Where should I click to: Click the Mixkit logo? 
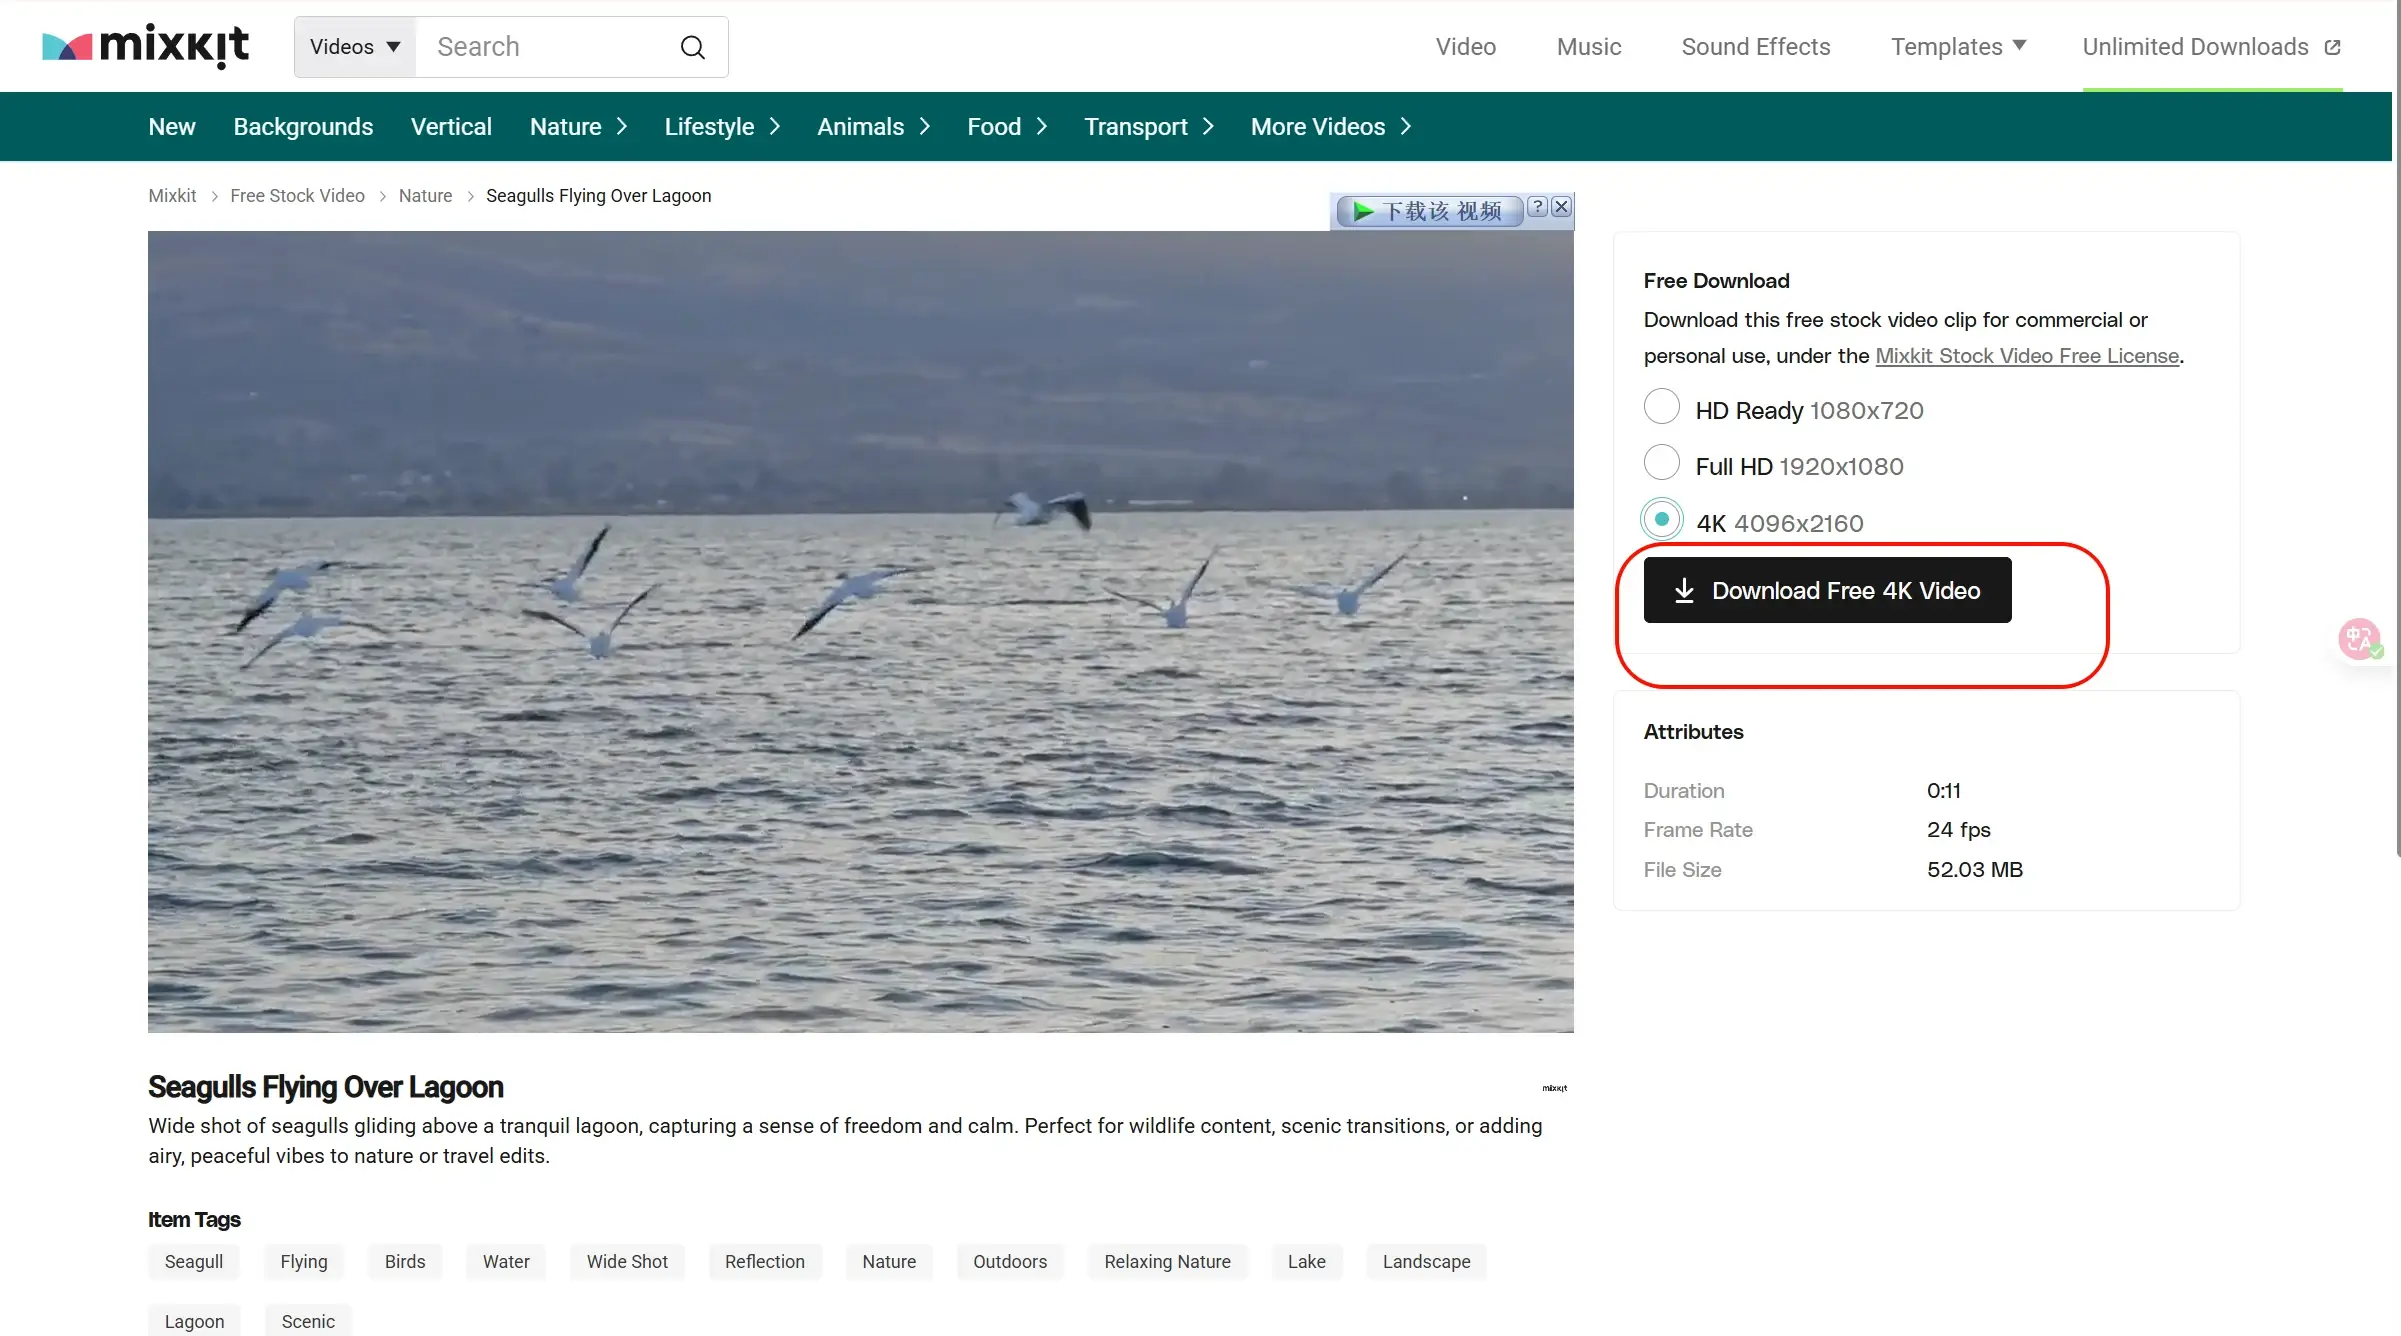click(x=146, y=46)
